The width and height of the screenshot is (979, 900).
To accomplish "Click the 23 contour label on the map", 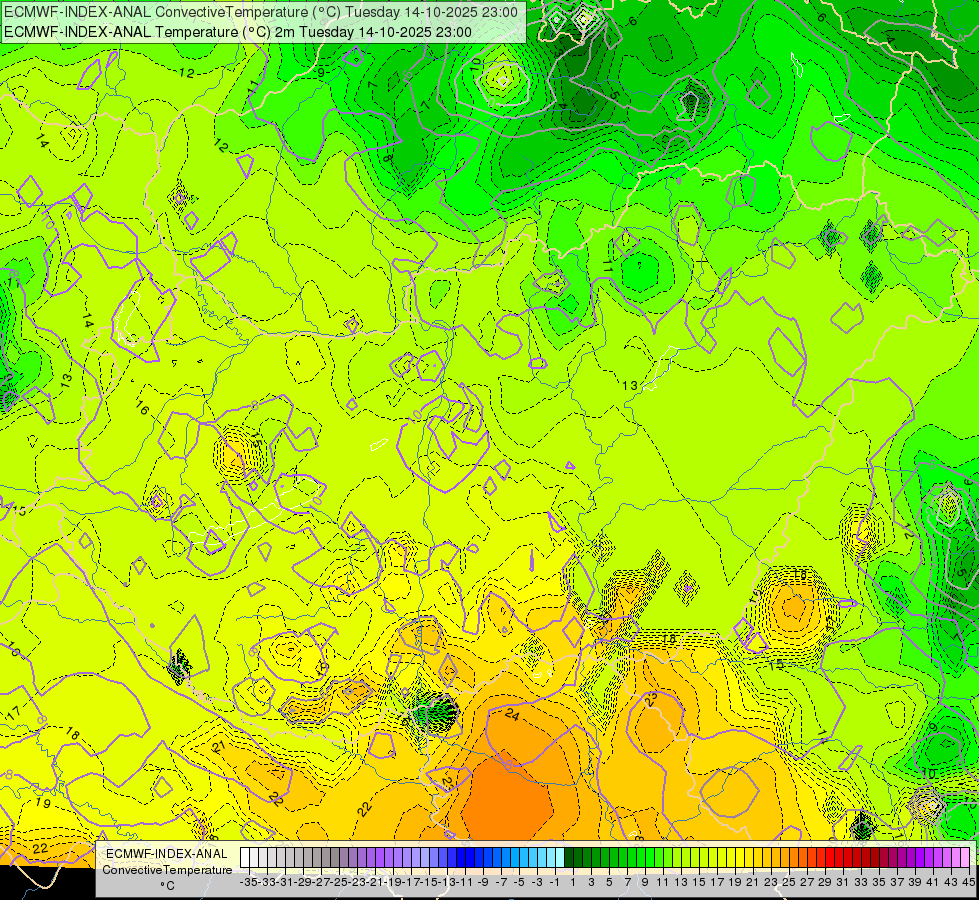I will [x=651, y=698].
